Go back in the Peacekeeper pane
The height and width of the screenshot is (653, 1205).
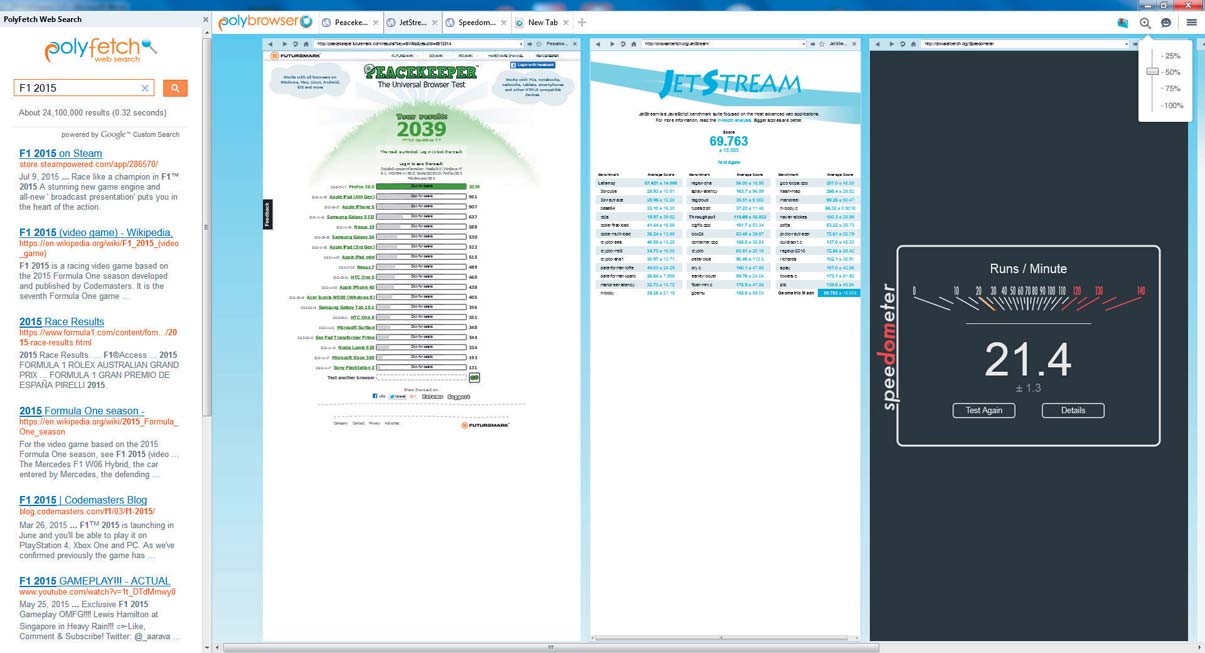pos(270,44)
